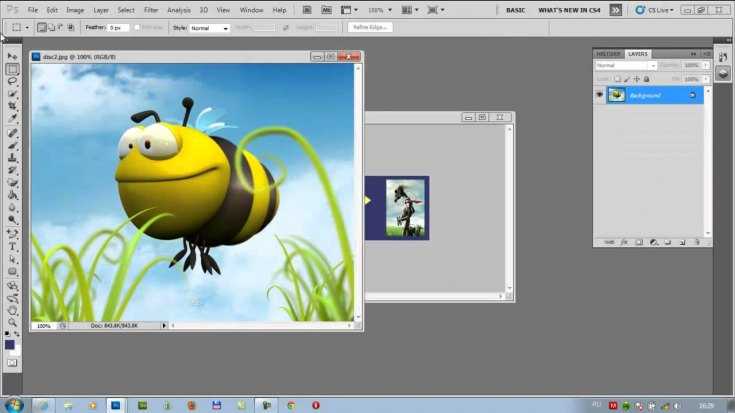This screenshot has height=413, width=735.
Task: Launch Bridge from the application bar
Action: [307, 10]
